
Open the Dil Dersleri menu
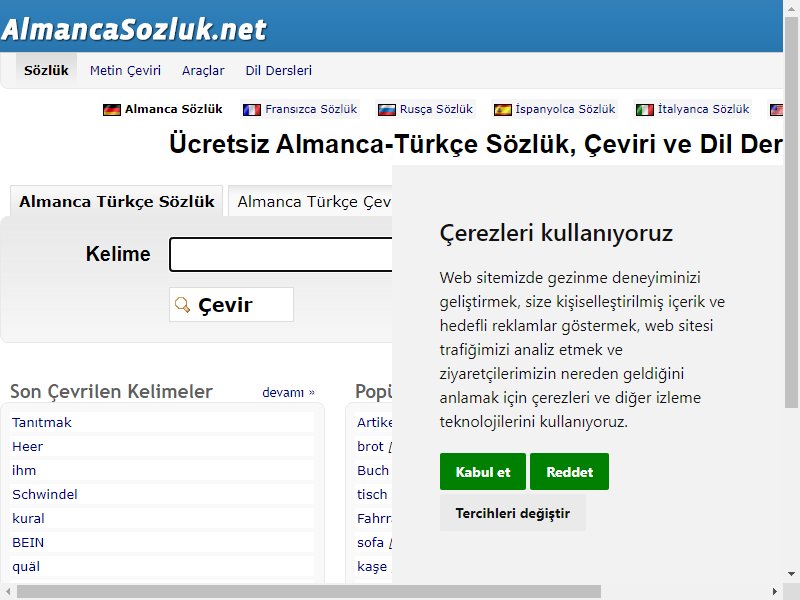pyautogui.click(x=279, y=70)
